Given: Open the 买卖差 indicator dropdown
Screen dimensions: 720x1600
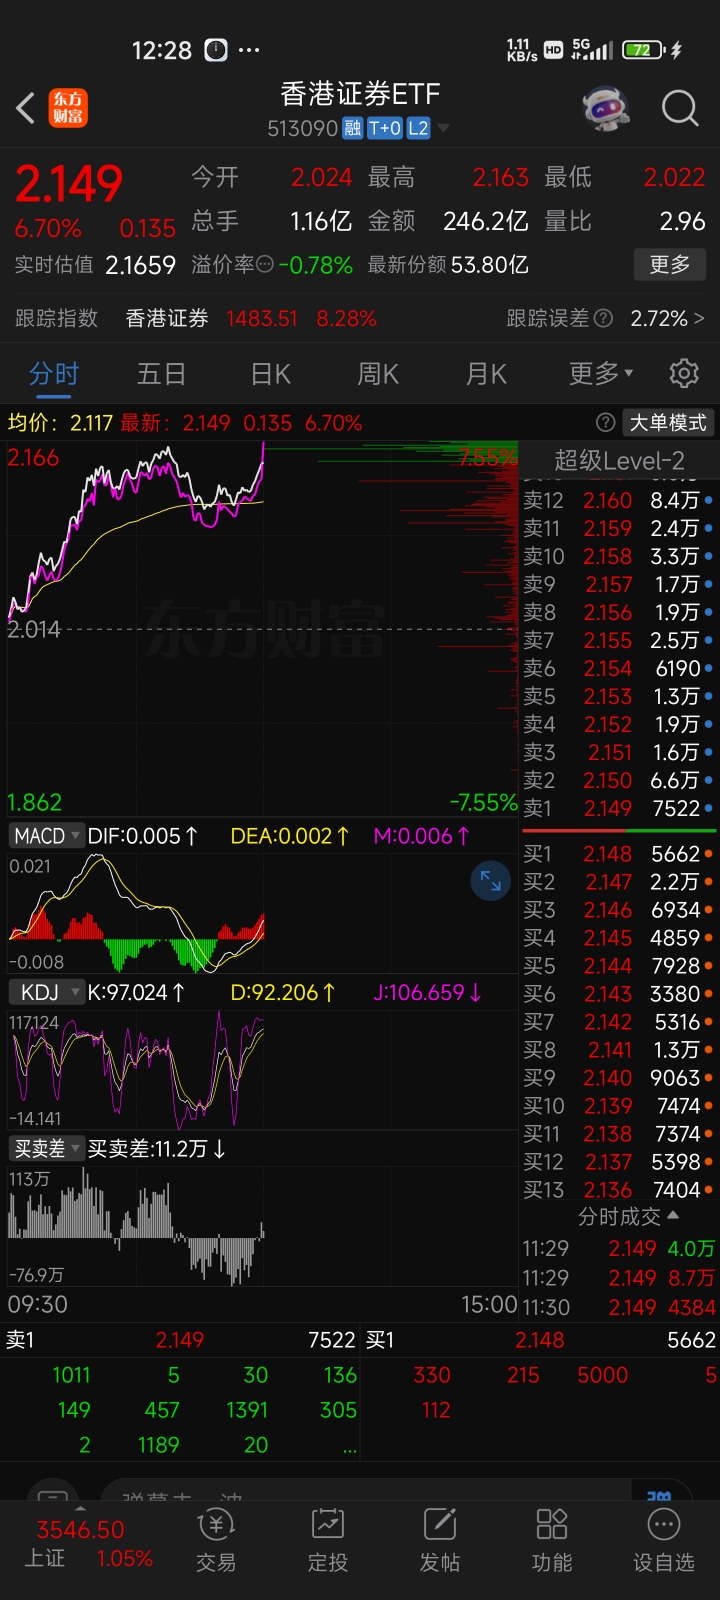Looking at the screenshot, I should click(x=46, y=1149).
